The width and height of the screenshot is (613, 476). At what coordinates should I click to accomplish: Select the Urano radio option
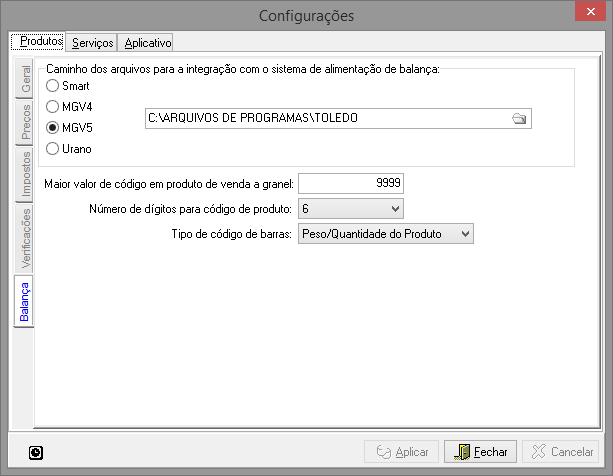(x=53, y=150)
